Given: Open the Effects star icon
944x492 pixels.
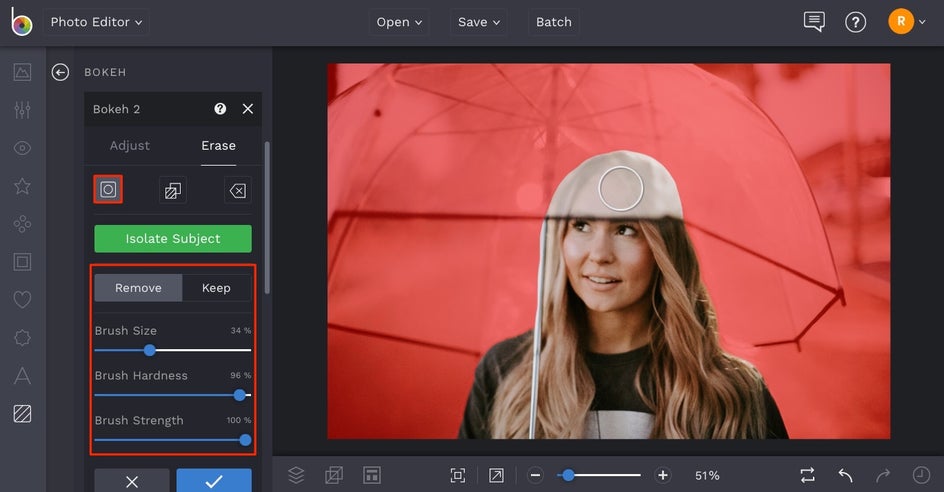Looking at the screenshot, I should (x=22, y=186).
